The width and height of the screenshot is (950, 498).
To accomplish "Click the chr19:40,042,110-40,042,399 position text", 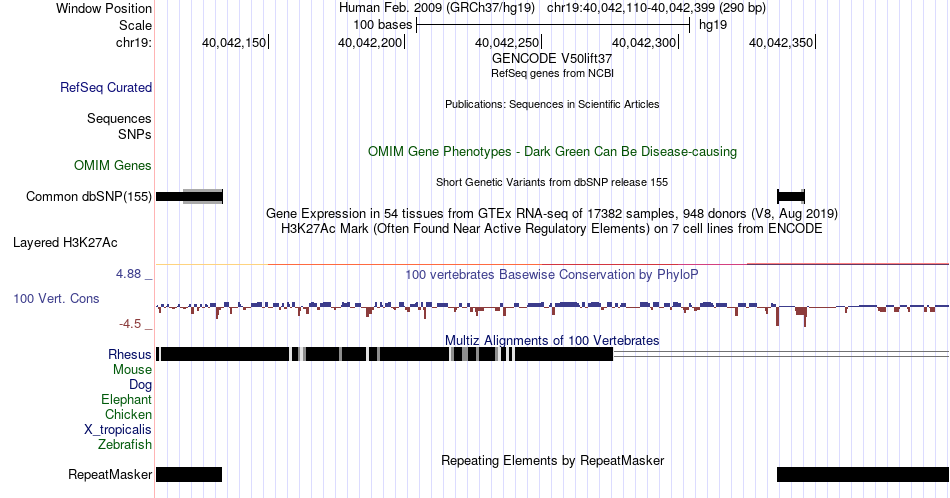I will (656, 8).
